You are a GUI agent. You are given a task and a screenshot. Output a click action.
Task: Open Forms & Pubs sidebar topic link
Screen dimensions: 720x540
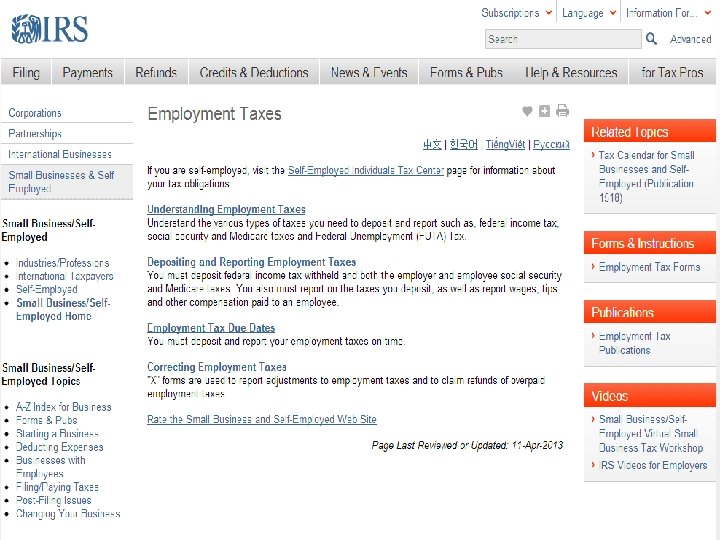coord(46,420)
